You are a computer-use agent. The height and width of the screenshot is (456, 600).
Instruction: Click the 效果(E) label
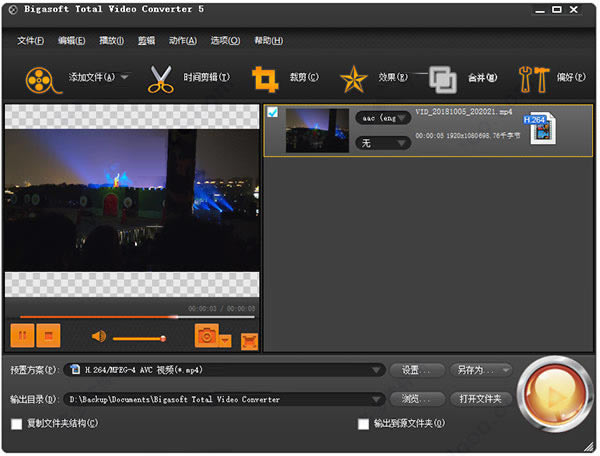point(393,77)
